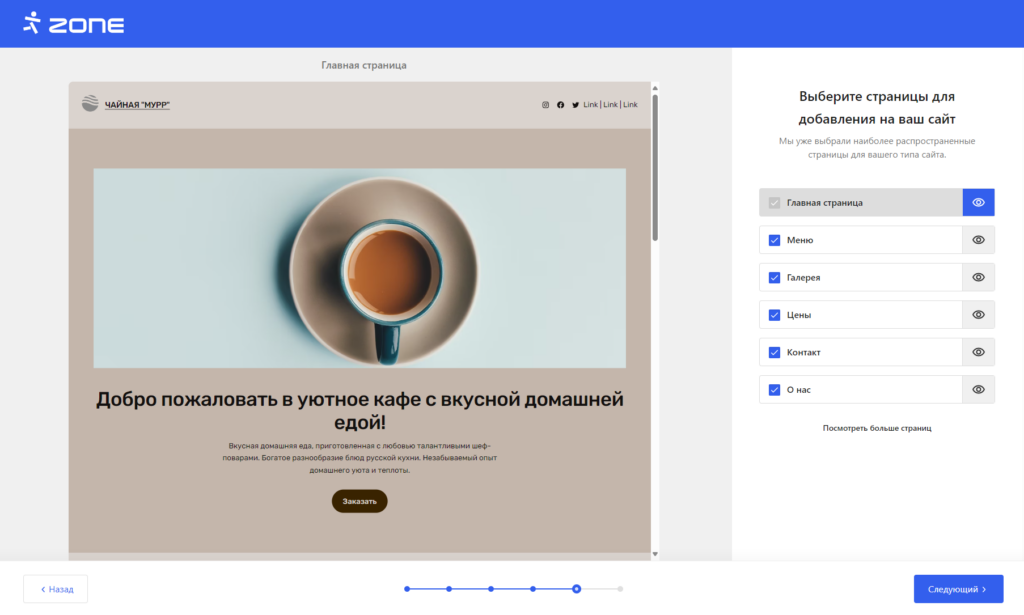Image resolution: width=1024 pixels, height=615 pixels.
Task: Uncheck the О нас checkbox
Action: [x=773, y=389]
